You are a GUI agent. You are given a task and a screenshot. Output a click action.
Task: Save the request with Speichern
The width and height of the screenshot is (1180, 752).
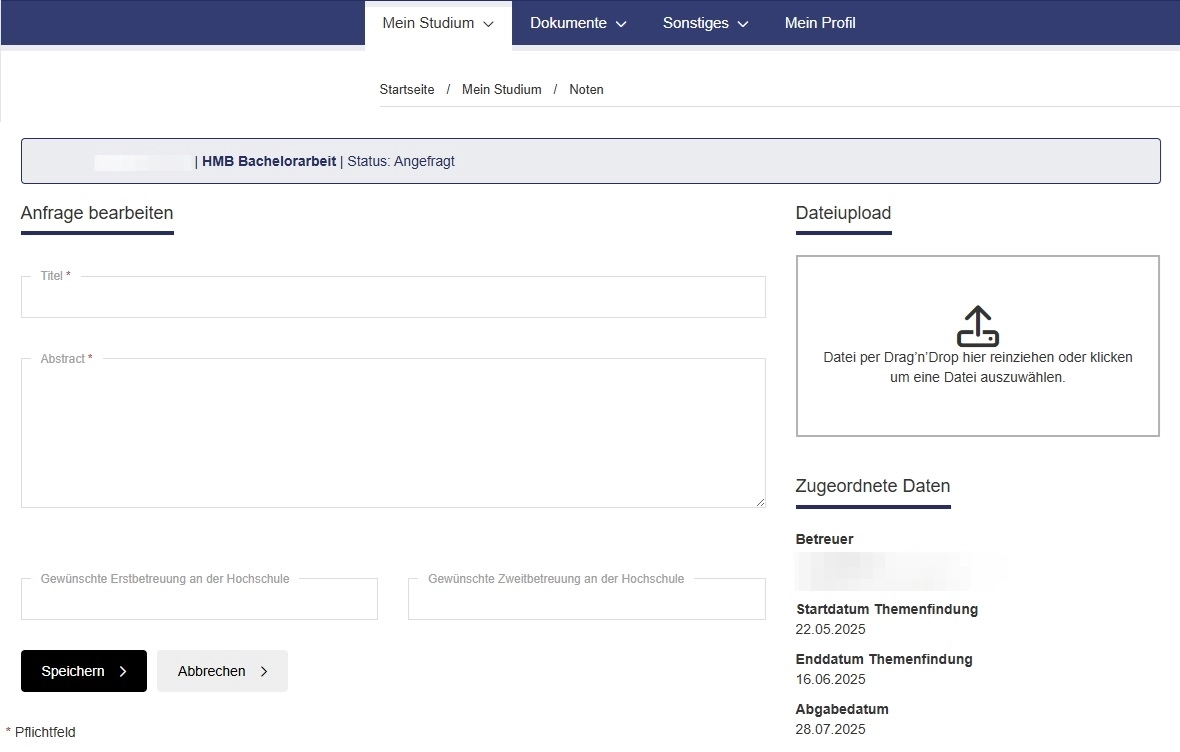point(84,671)
